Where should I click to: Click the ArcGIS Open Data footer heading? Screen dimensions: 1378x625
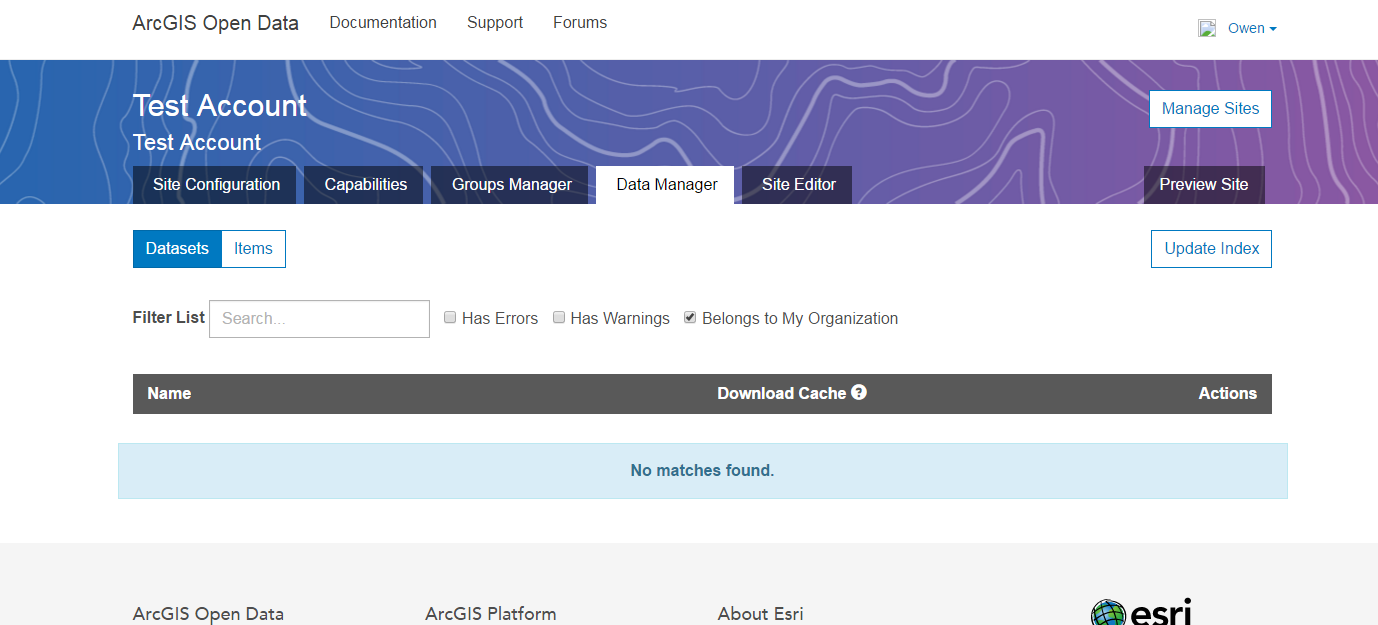point(208,614)
